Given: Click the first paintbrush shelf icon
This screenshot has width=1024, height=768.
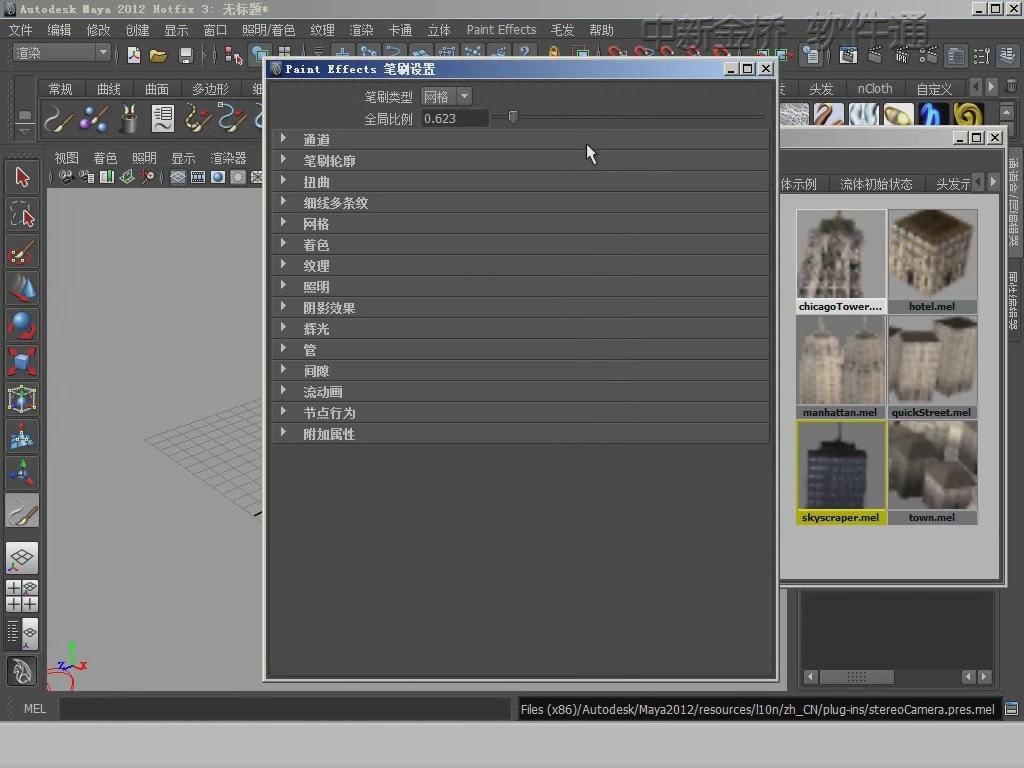Looking at the screenshot, I should click(x=59, y=119).
